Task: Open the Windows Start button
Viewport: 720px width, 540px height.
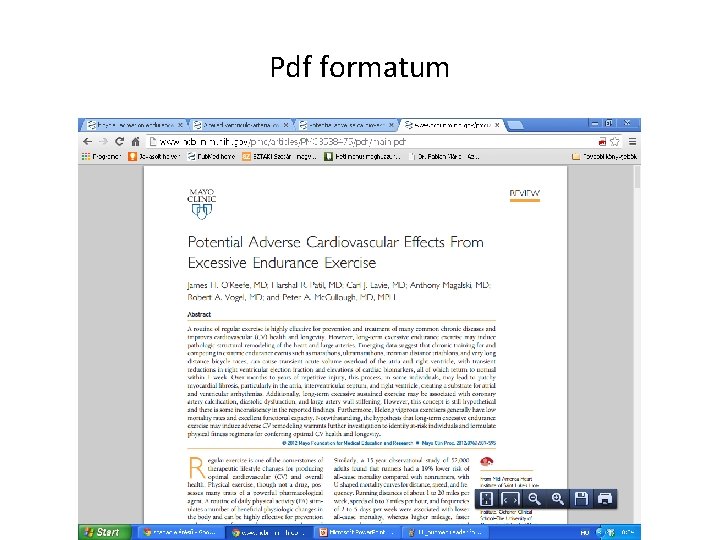Action: (104, 532)
